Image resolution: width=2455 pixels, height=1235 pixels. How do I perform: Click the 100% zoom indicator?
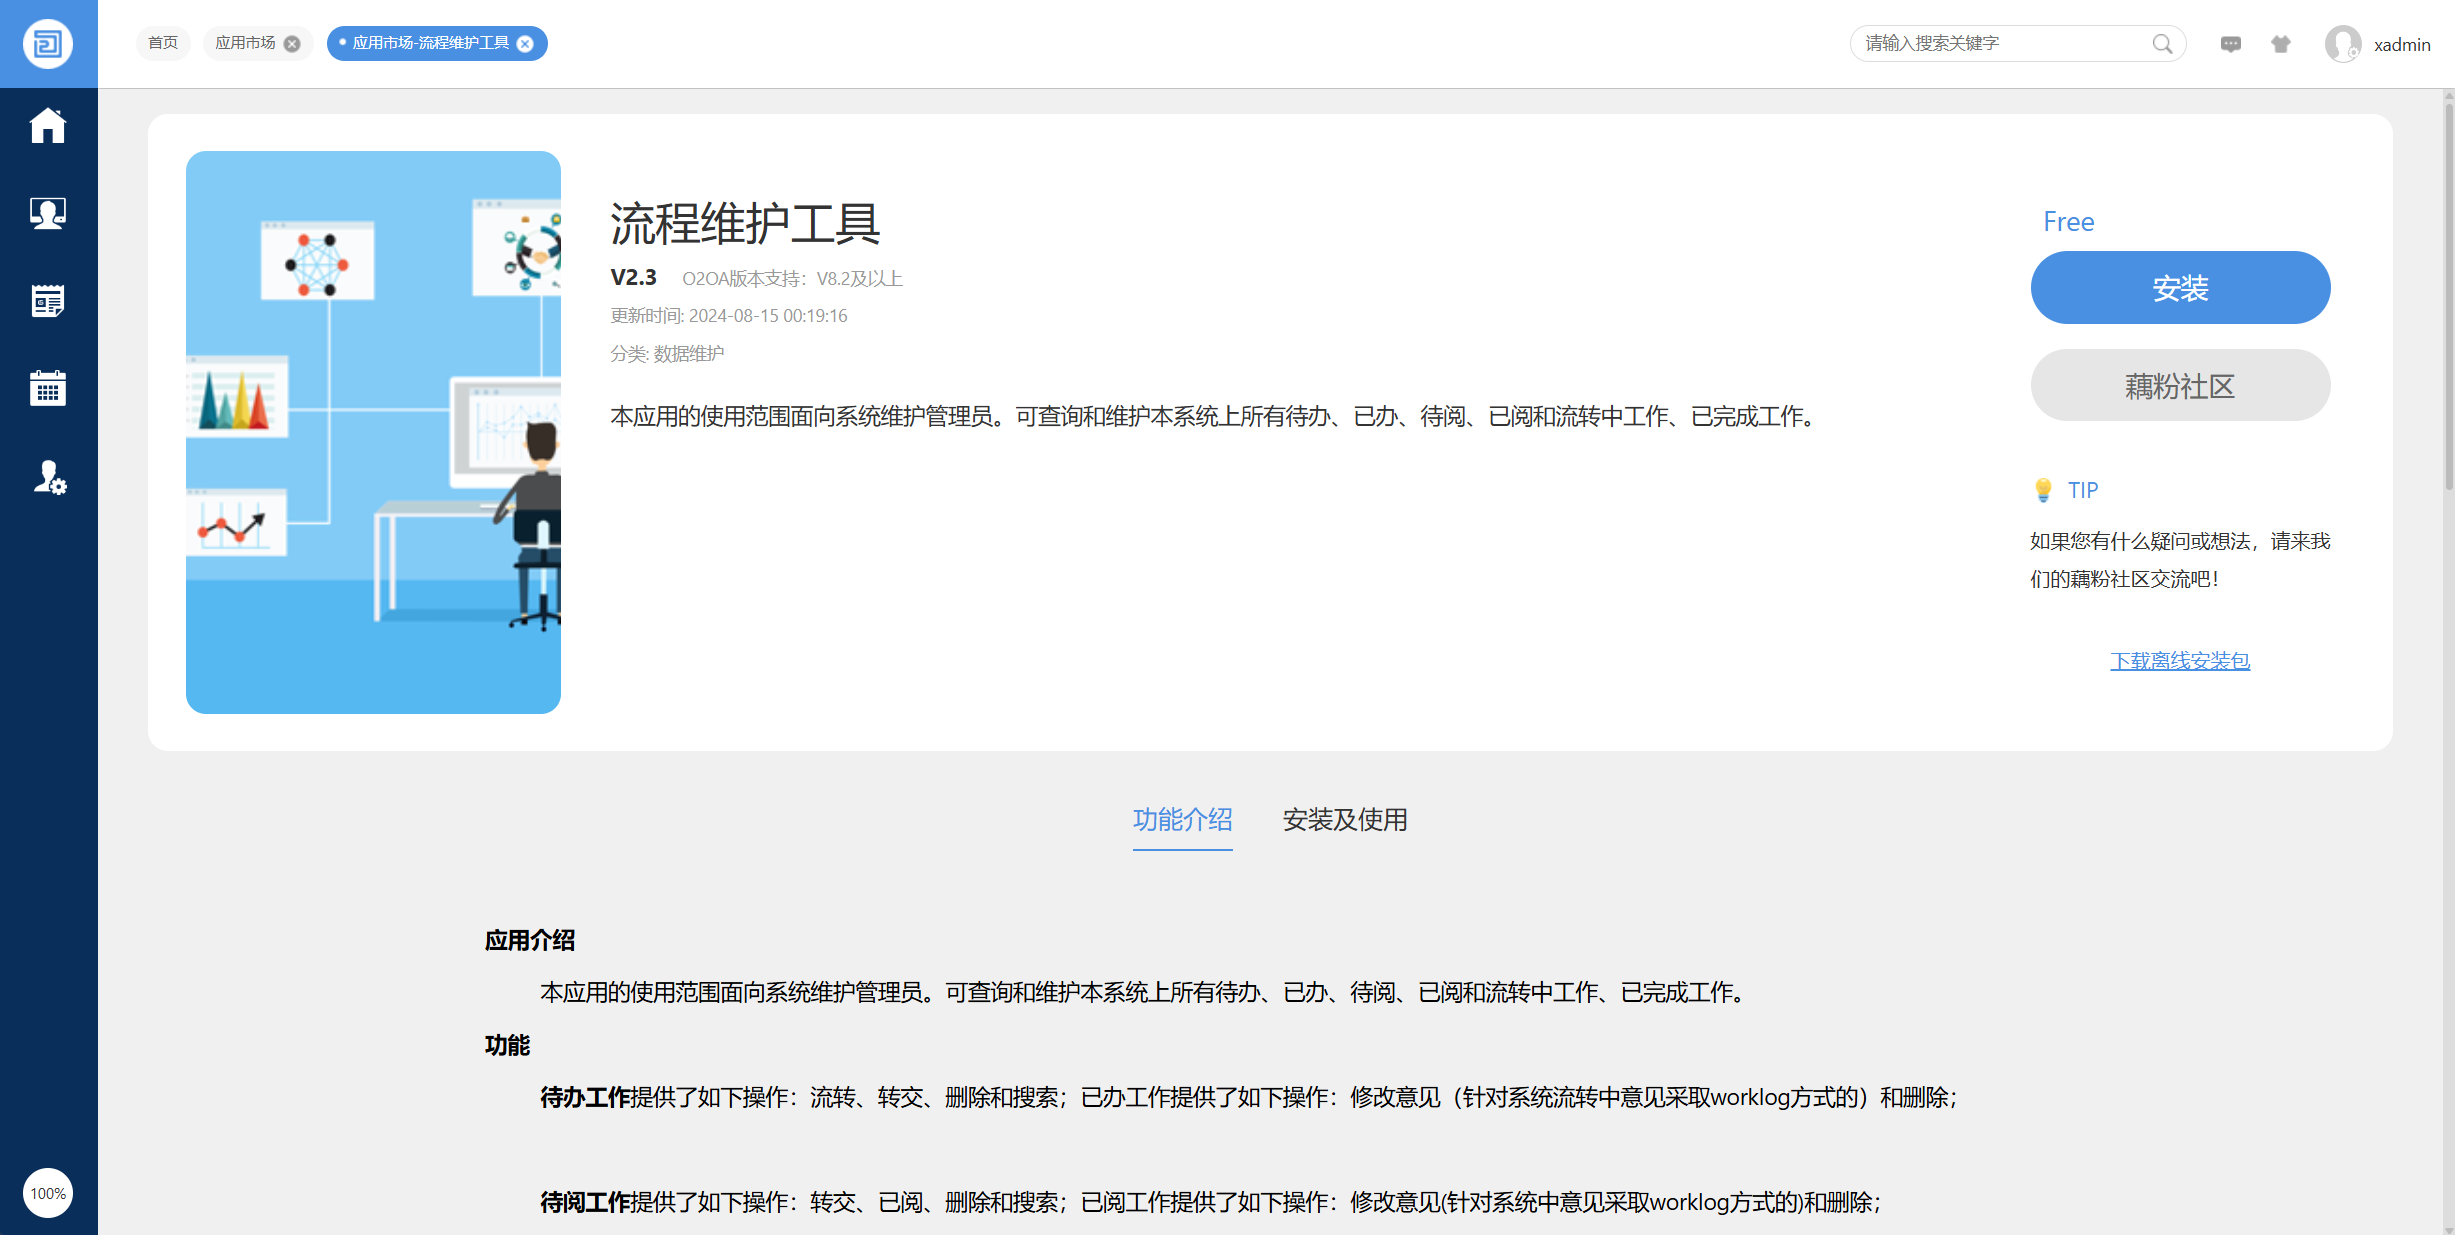[48, 1193]
